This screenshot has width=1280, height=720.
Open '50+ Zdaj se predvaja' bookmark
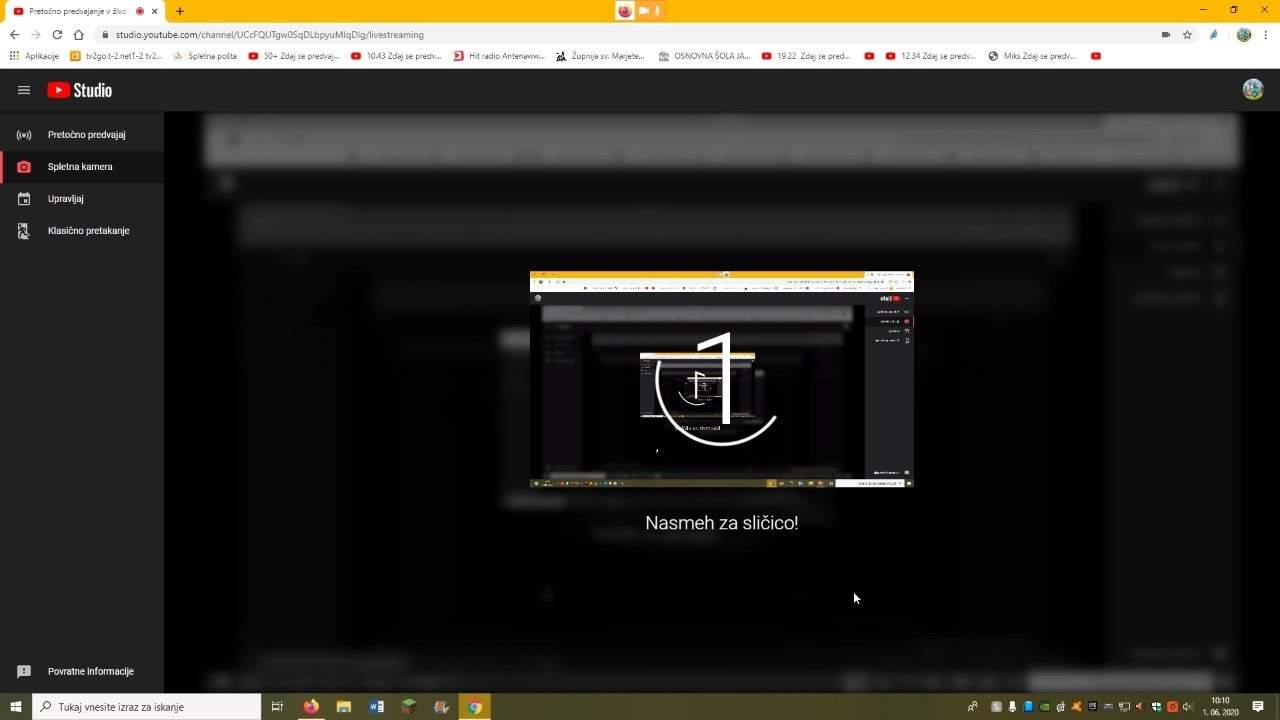tap(294, 56)
